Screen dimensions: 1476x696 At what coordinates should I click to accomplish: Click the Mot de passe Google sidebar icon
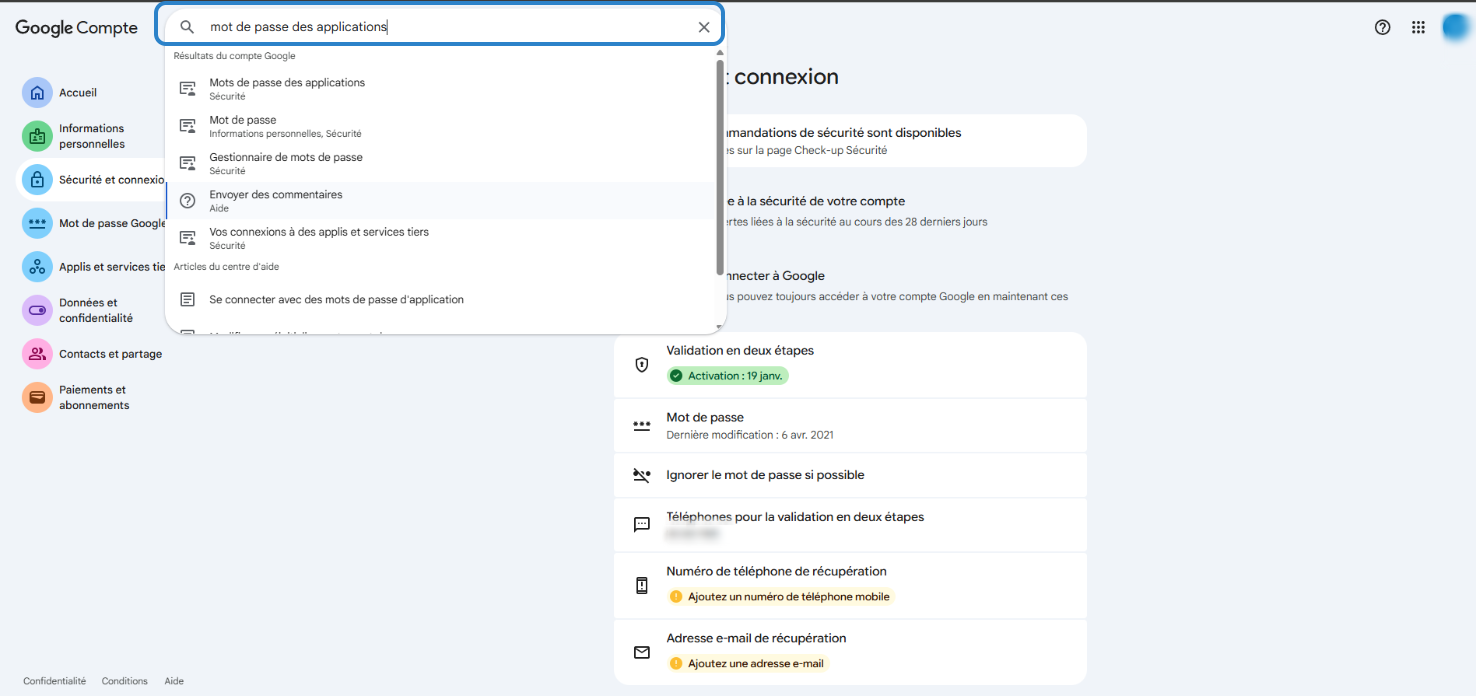37,223
